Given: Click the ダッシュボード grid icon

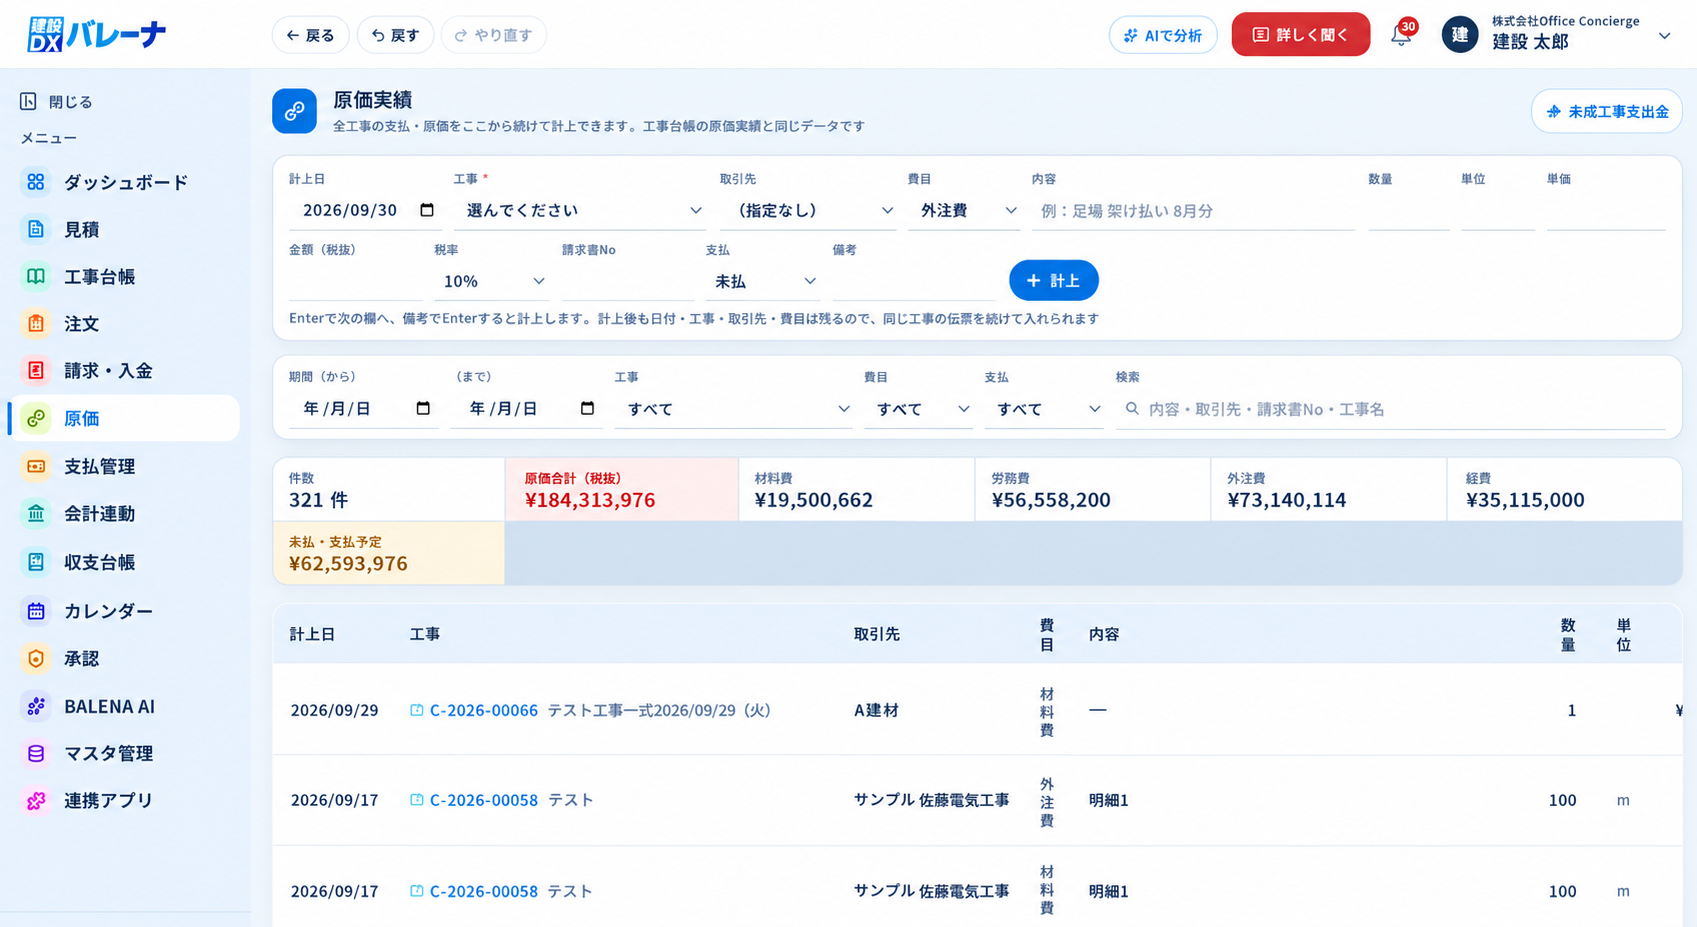Looking at the screenshot, I should tap(36, 182).
